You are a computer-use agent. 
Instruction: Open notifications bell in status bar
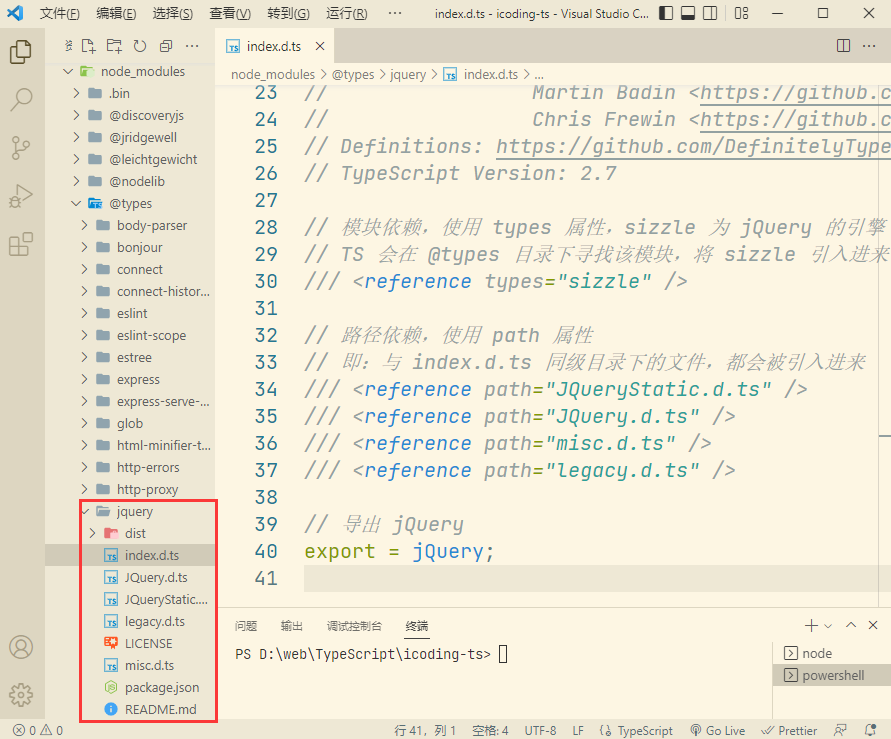(870, 730)
